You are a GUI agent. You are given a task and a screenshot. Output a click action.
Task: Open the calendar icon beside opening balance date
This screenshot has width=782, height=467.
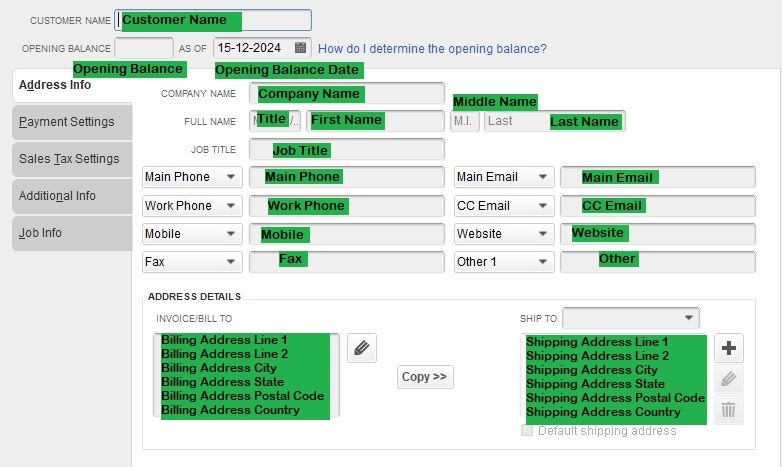300,48
